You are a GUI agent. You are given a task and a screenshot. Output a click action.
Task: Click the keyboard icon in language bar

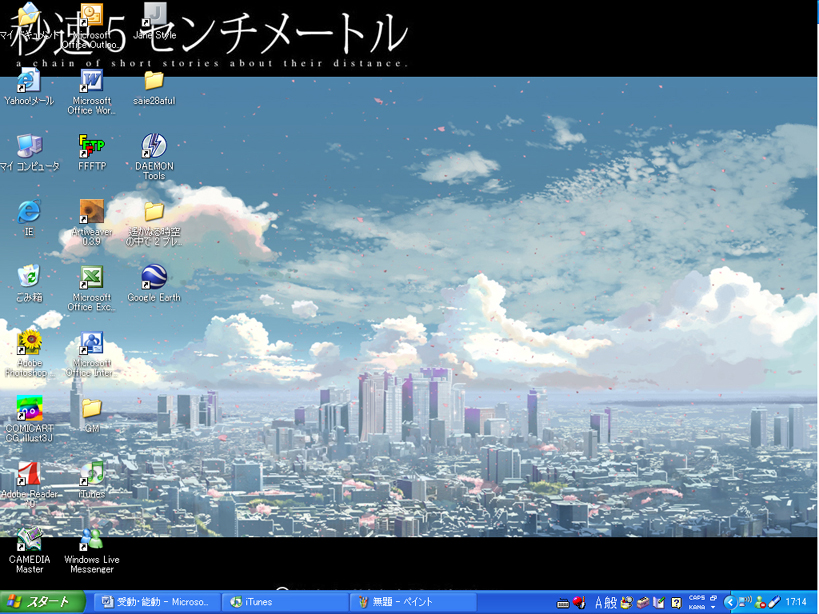click(563, 604)
